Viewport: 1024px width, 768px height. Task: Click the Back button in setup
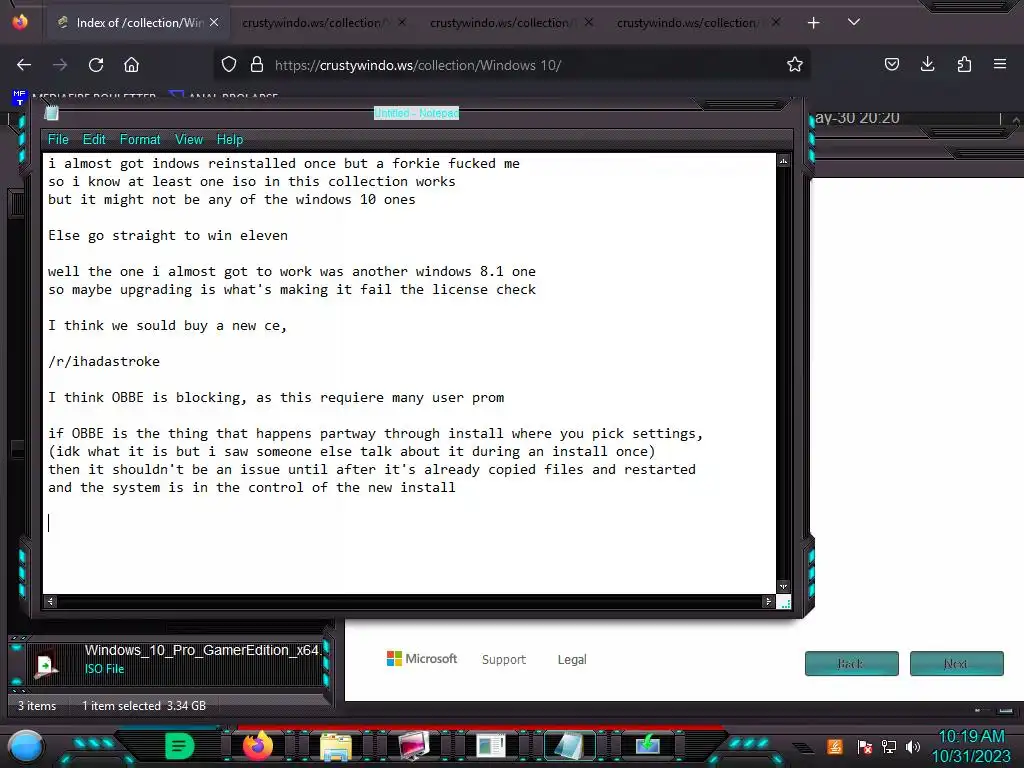(852, 664)
